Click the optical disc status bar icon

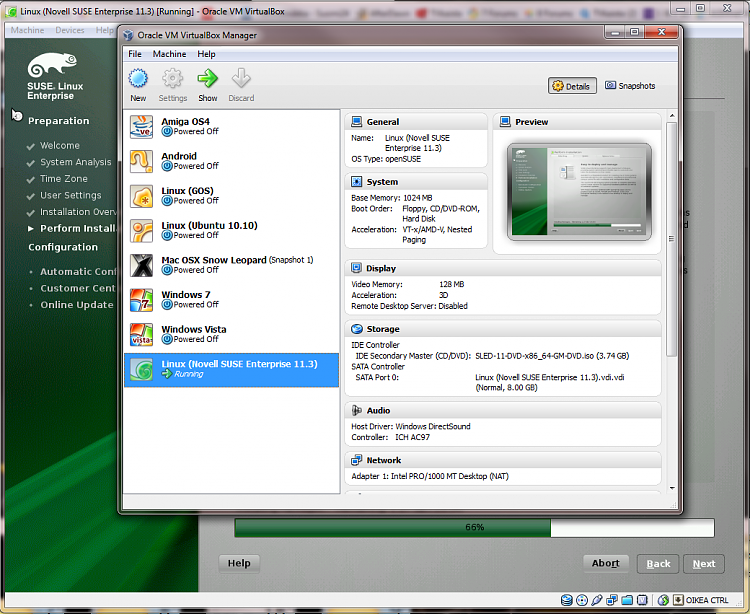582,600
